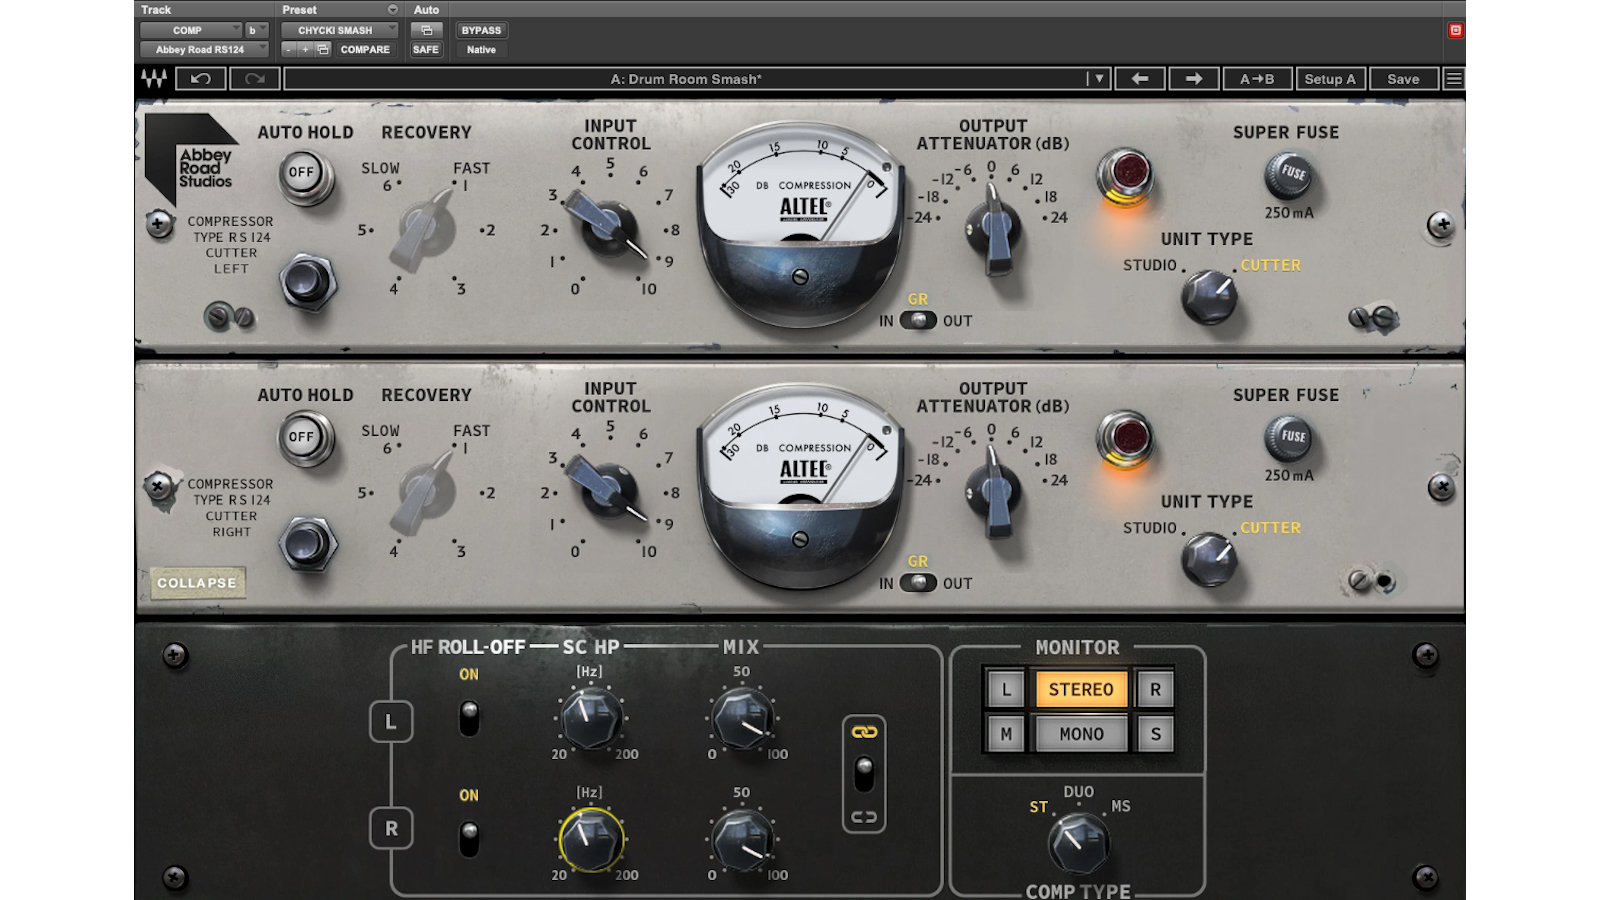
Task: Click the red target icon top right
Action: (x=1456, y=30)
